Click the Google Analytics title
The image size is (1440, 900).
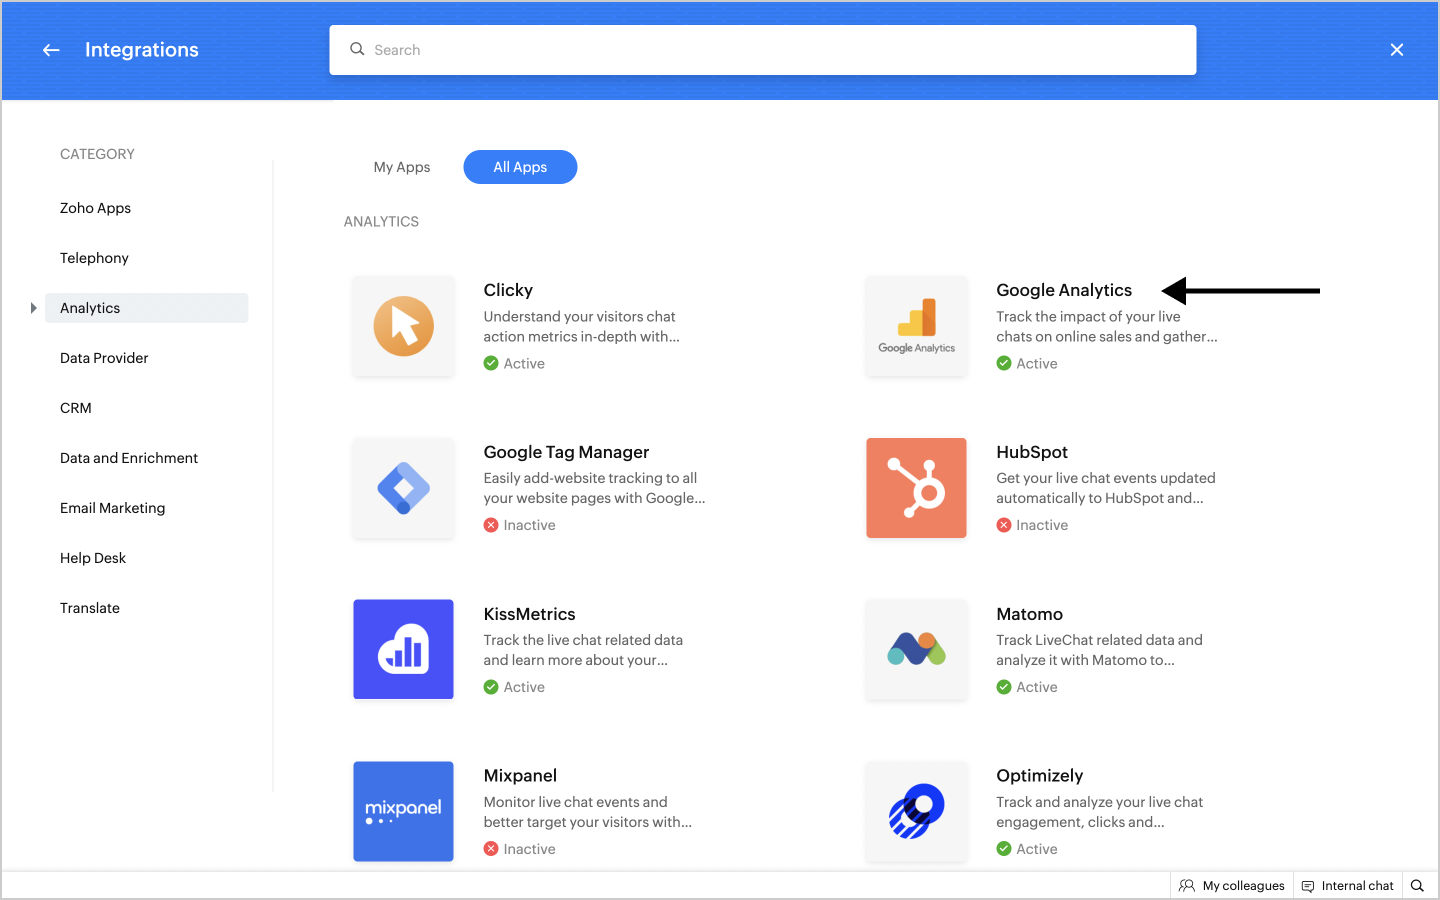pyautogui.click(x=1064, y=290)
